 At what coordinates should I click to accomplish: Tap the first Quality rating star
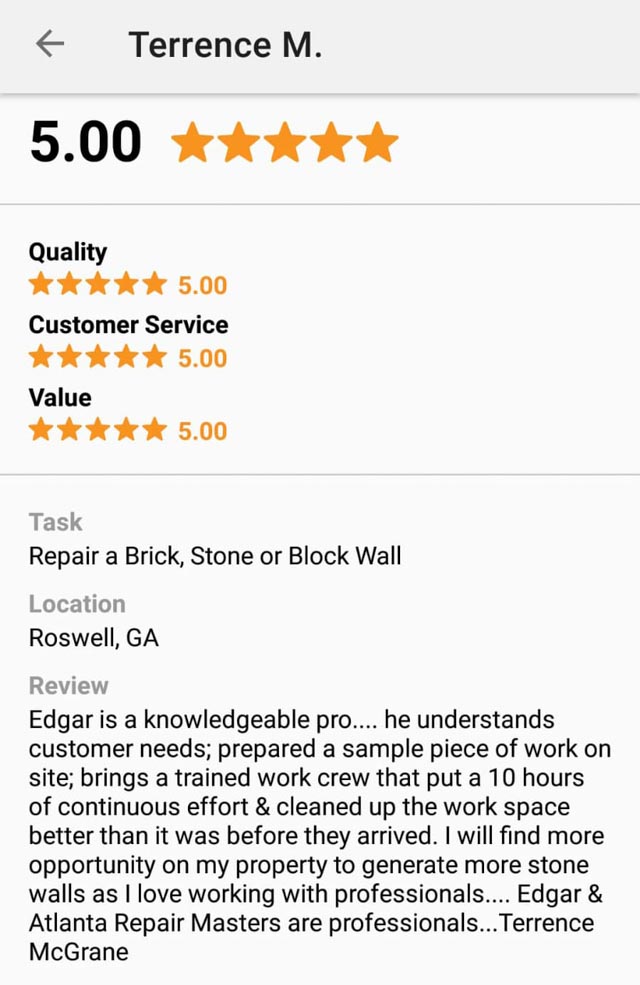coord(41,284)
